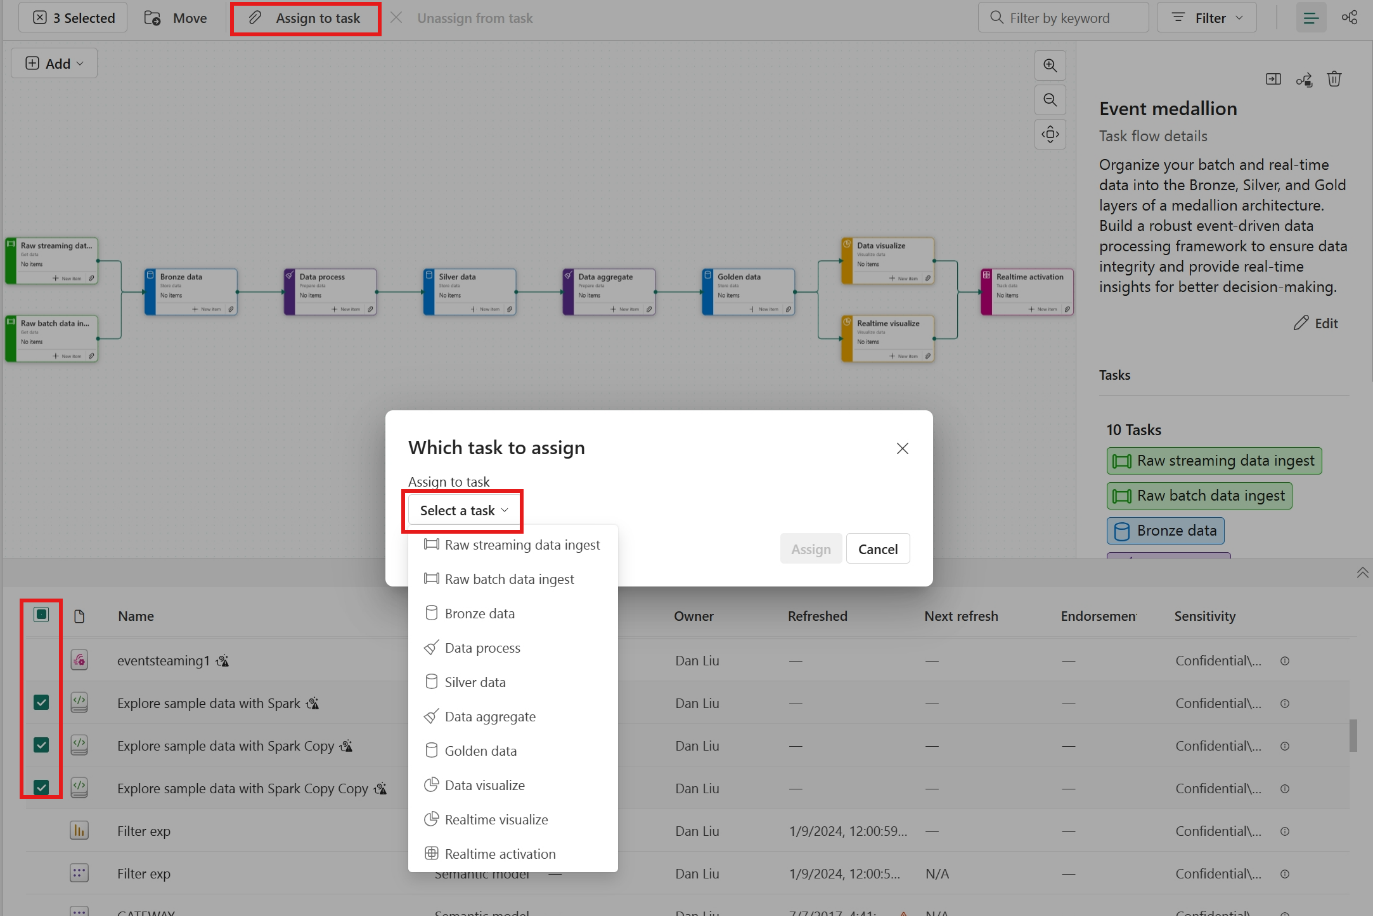Viewport: 1373px width, 916px height.
Task: Click the Move folder icon
Action: point(152,18)
